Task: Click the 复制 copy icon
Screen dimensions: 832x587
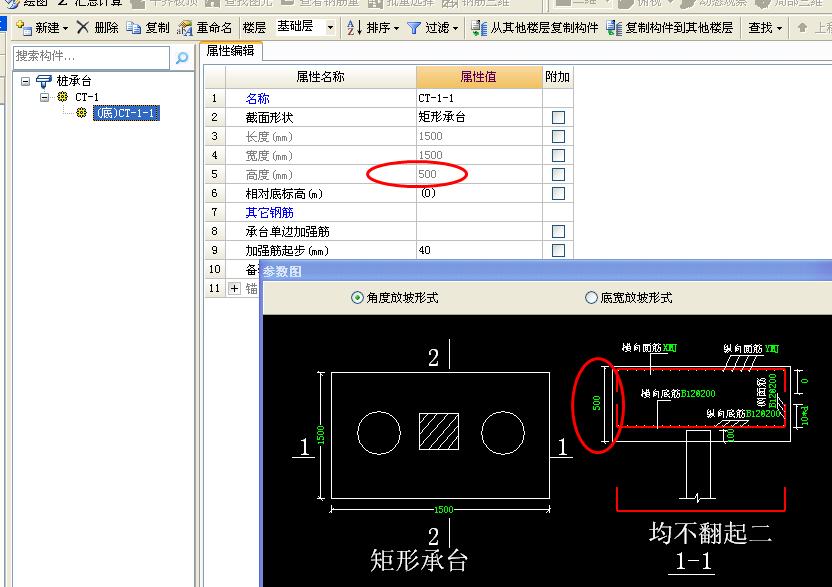Action: [134, 28]
